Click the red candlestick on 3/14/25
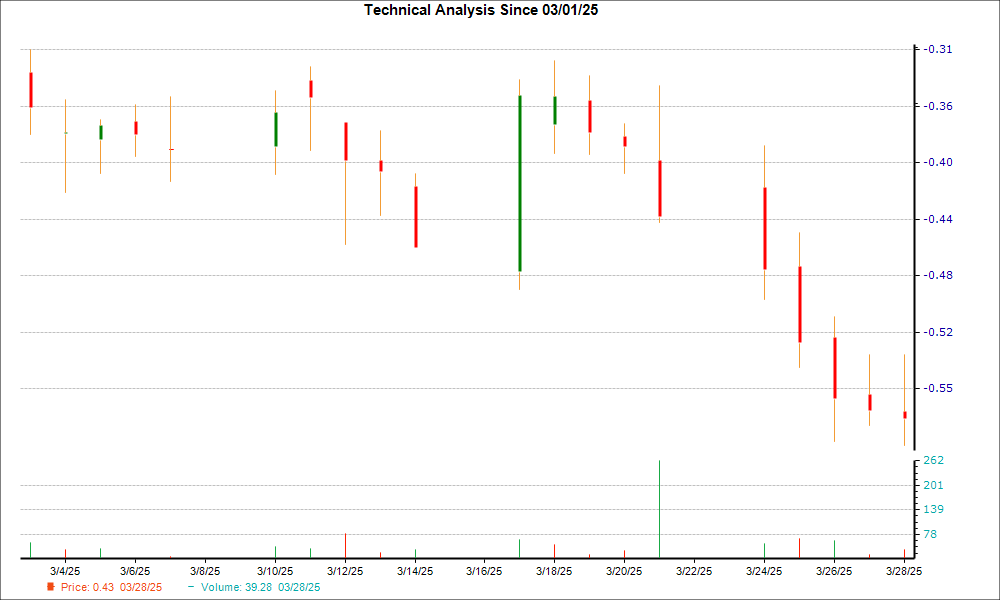This screenshot has height=600, width=1000. tap(416, 215)
